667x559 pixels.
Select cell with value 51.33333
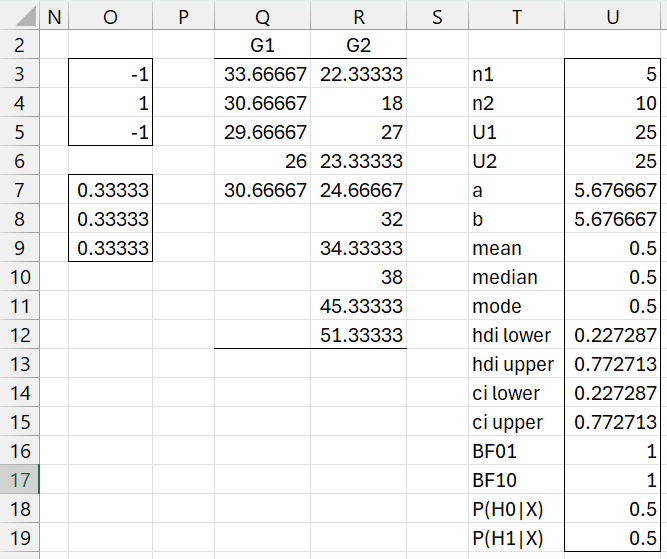pyautogui.click(x=358, y=335)
